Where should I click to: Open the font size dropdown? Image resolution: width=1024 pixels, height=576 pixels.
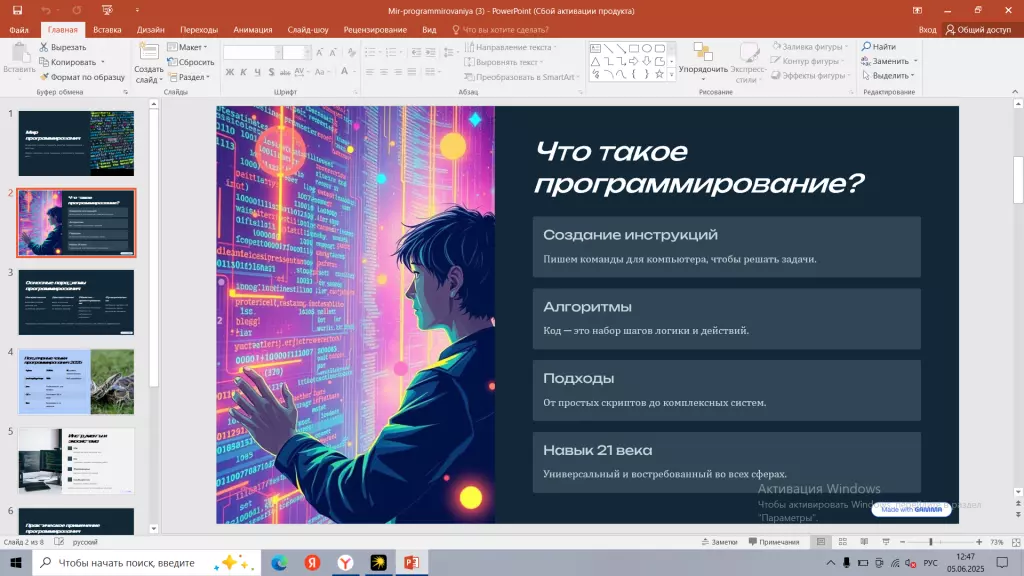point(307,51)
